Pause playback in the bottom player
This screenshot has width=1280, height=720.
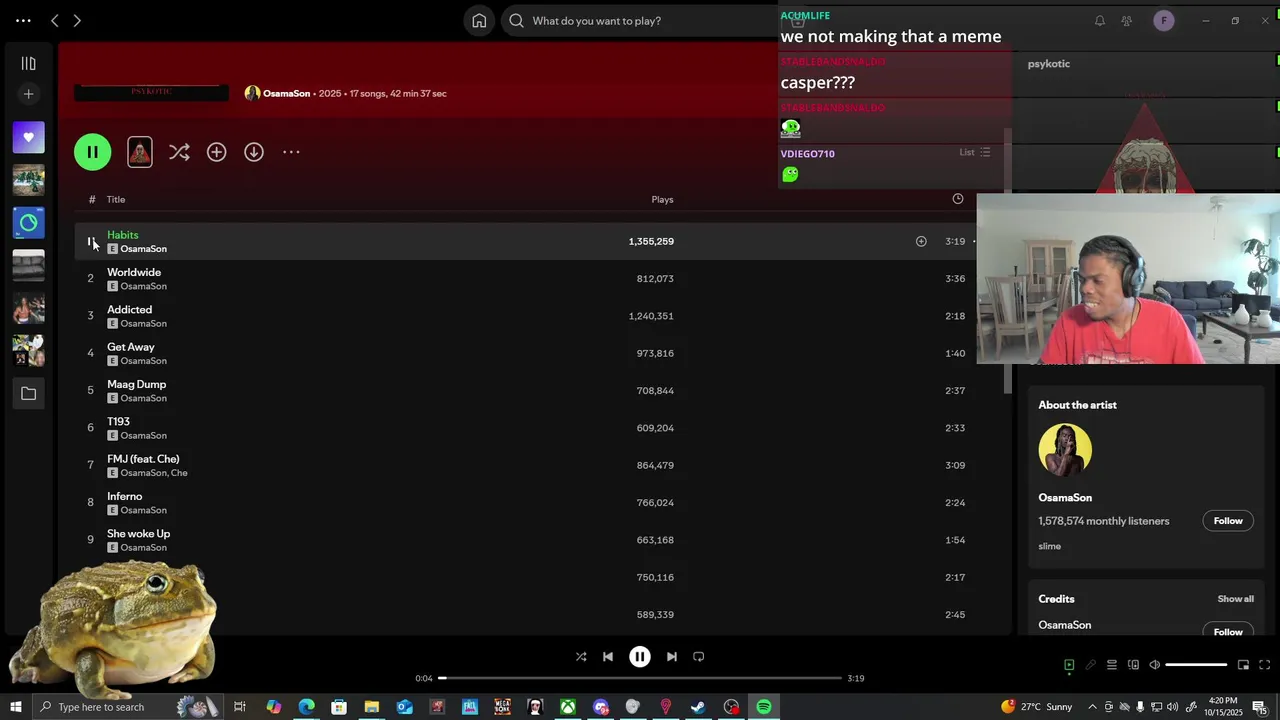640,657
